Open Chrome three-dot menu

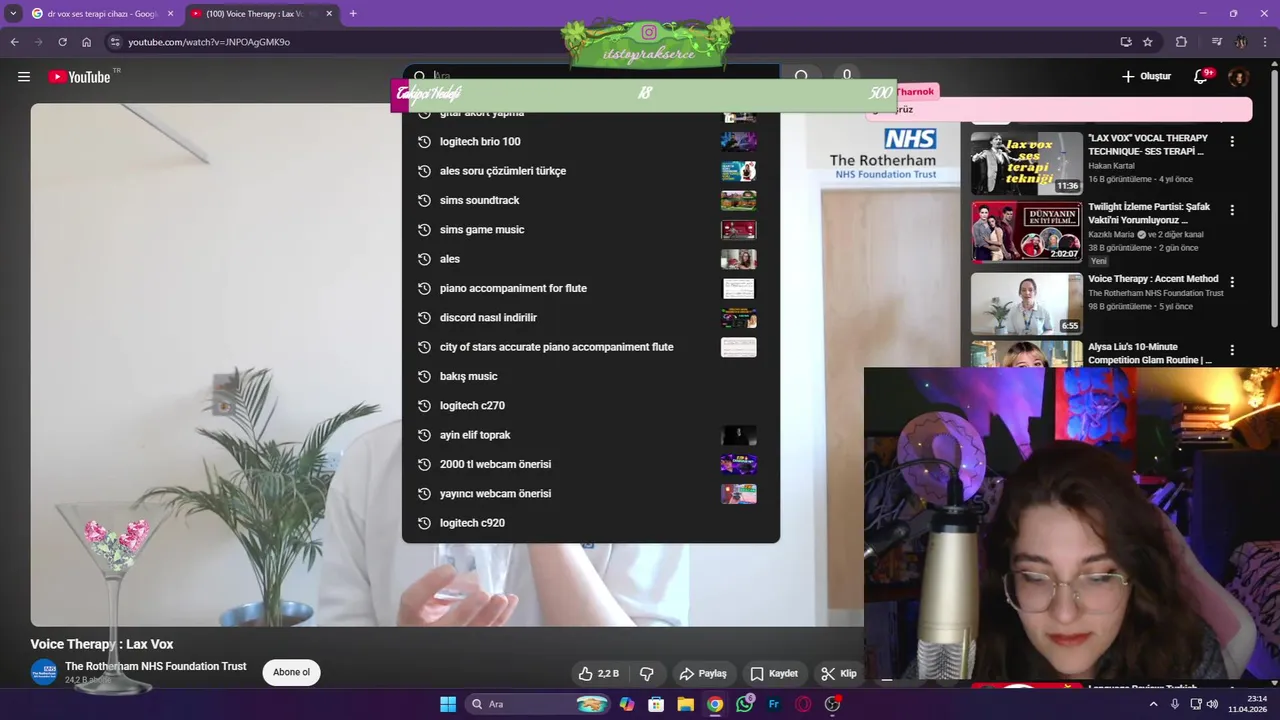tap(1265, 42)
